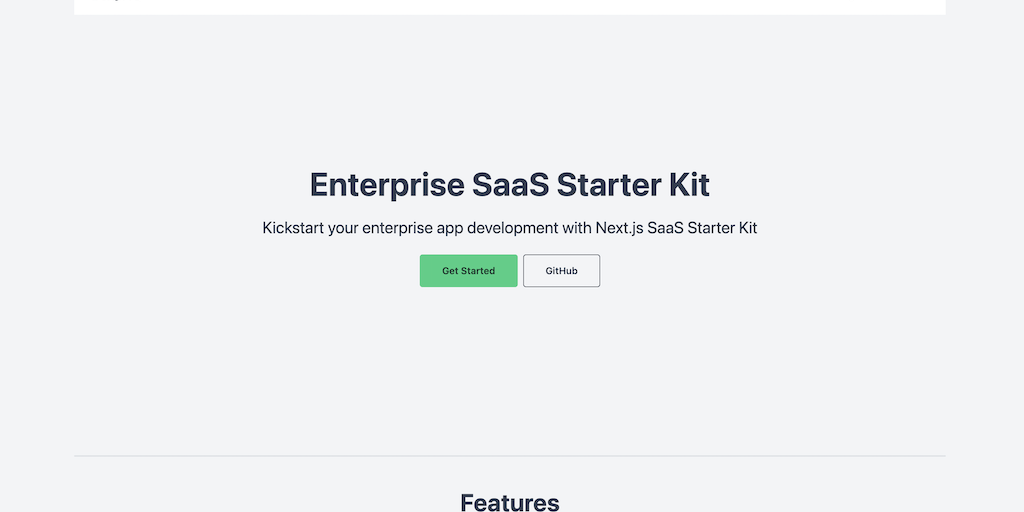Click the green Get Started button
1024x512 pixels.
468,271
